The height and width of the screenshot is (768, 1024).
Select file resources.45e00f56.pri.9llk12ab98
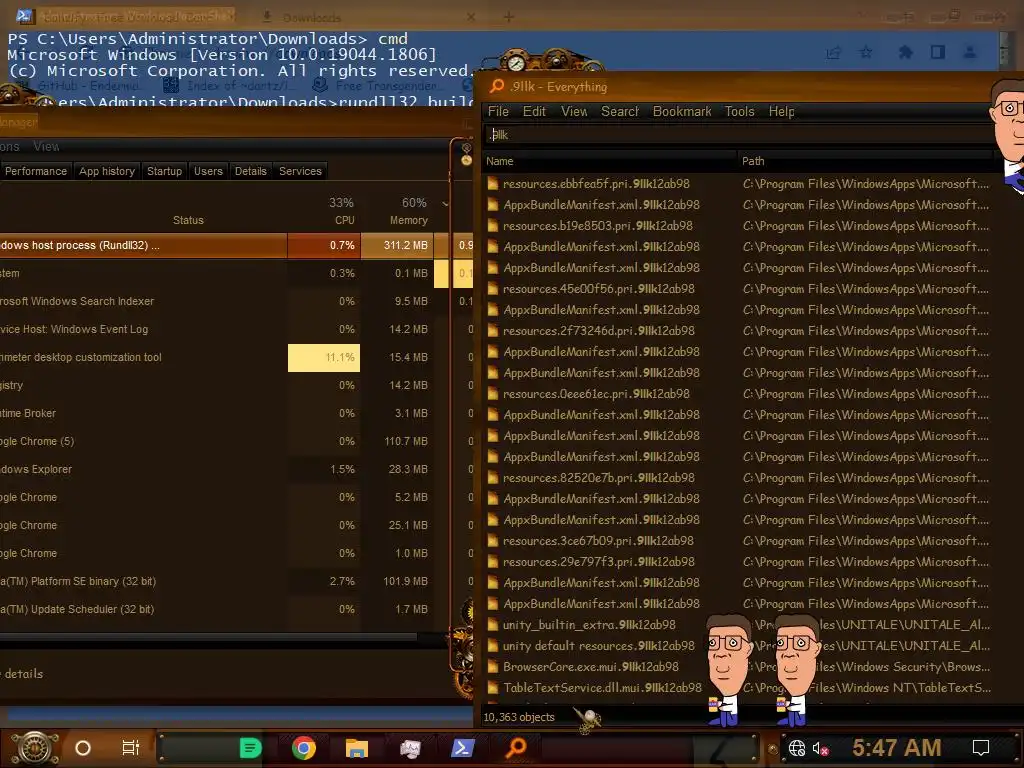[x=598, y=289]
